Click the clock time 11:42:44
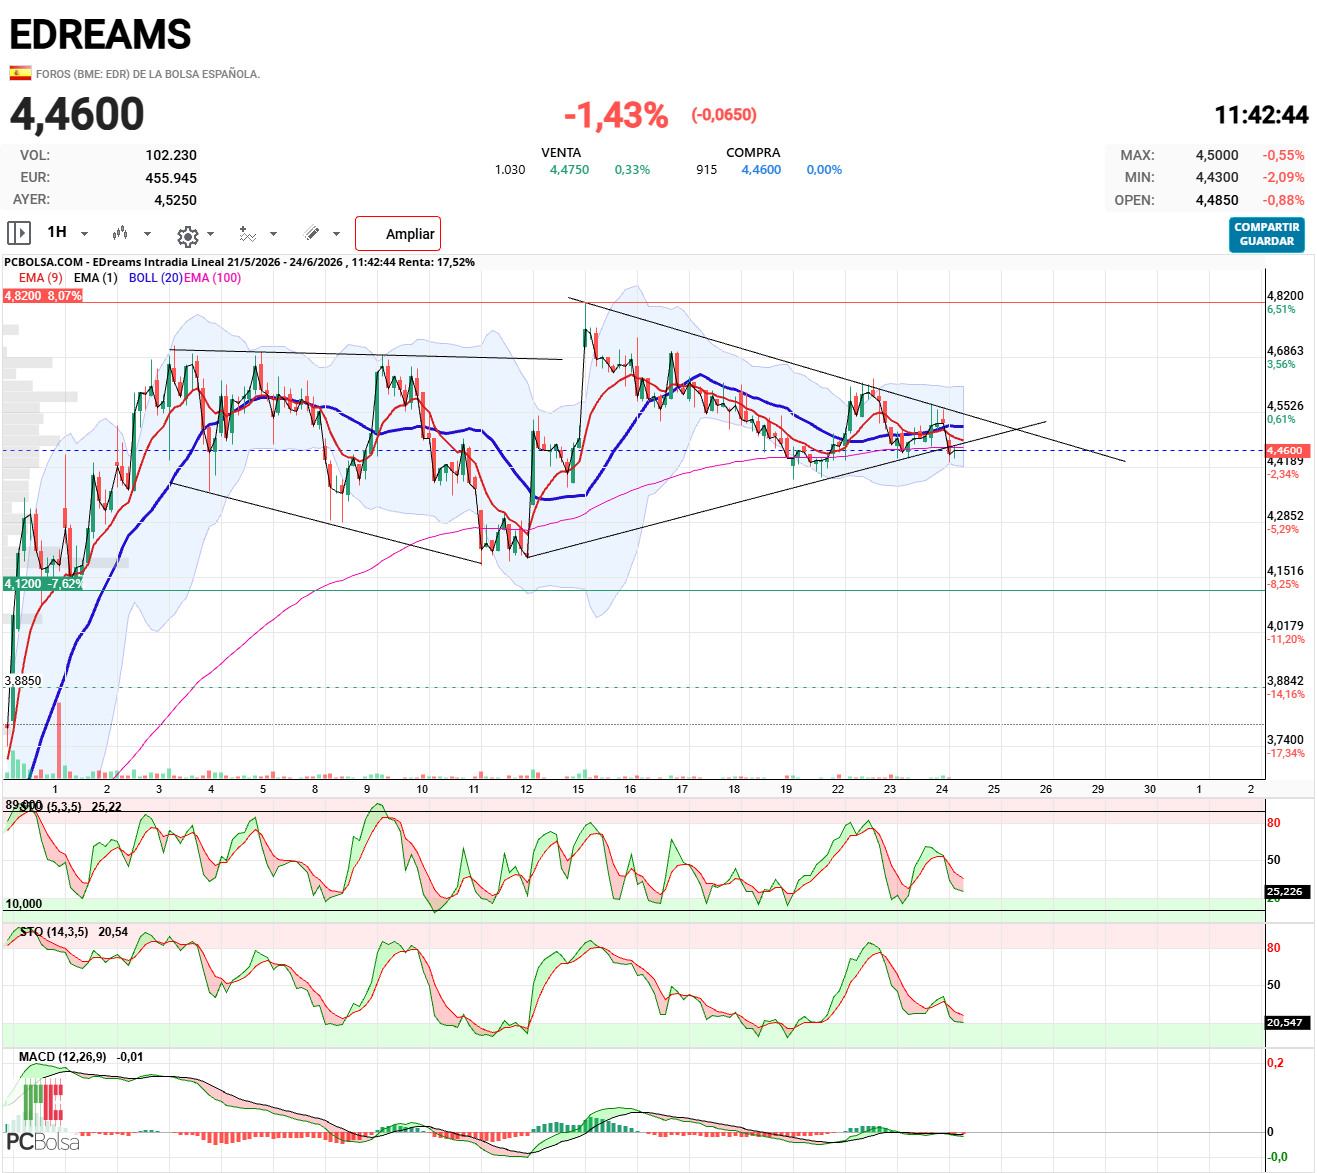Screen dimensions: 1317x1173 click(1261, 115)
